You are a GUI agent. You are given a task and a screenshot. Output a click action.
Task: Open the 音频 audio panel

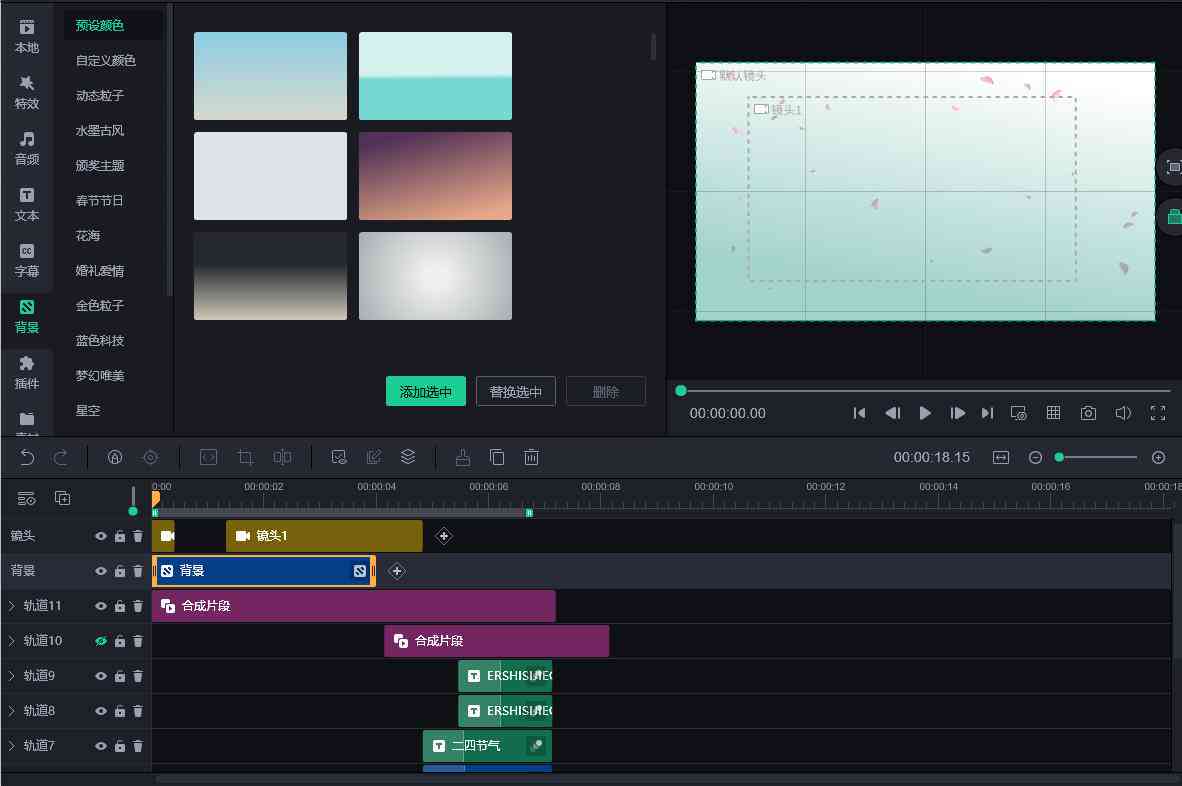pos(26,148)
